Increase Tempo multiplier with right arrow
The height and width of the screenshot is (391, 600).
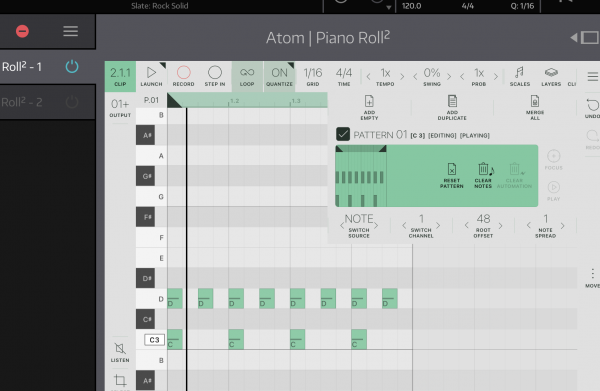(x=402, y=77)
